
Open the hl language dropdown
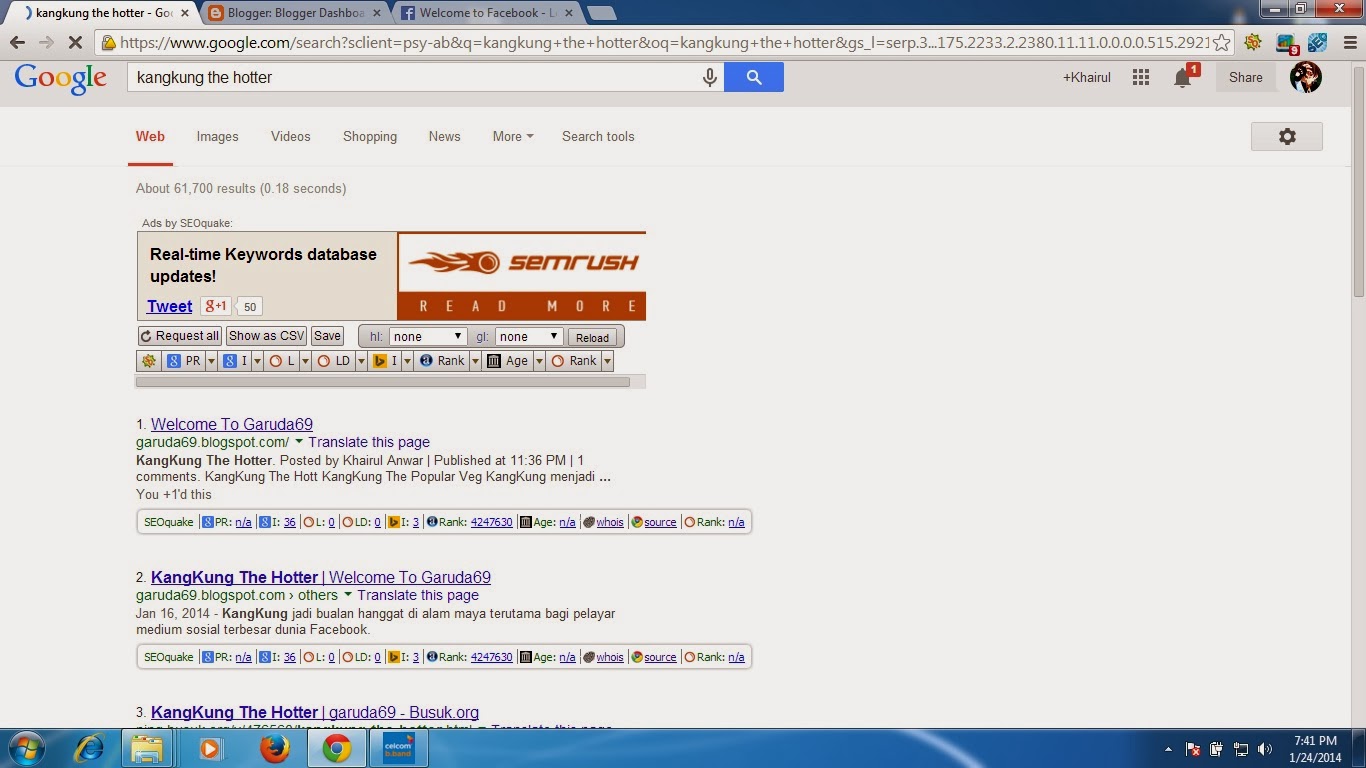(x=427, y=337)
